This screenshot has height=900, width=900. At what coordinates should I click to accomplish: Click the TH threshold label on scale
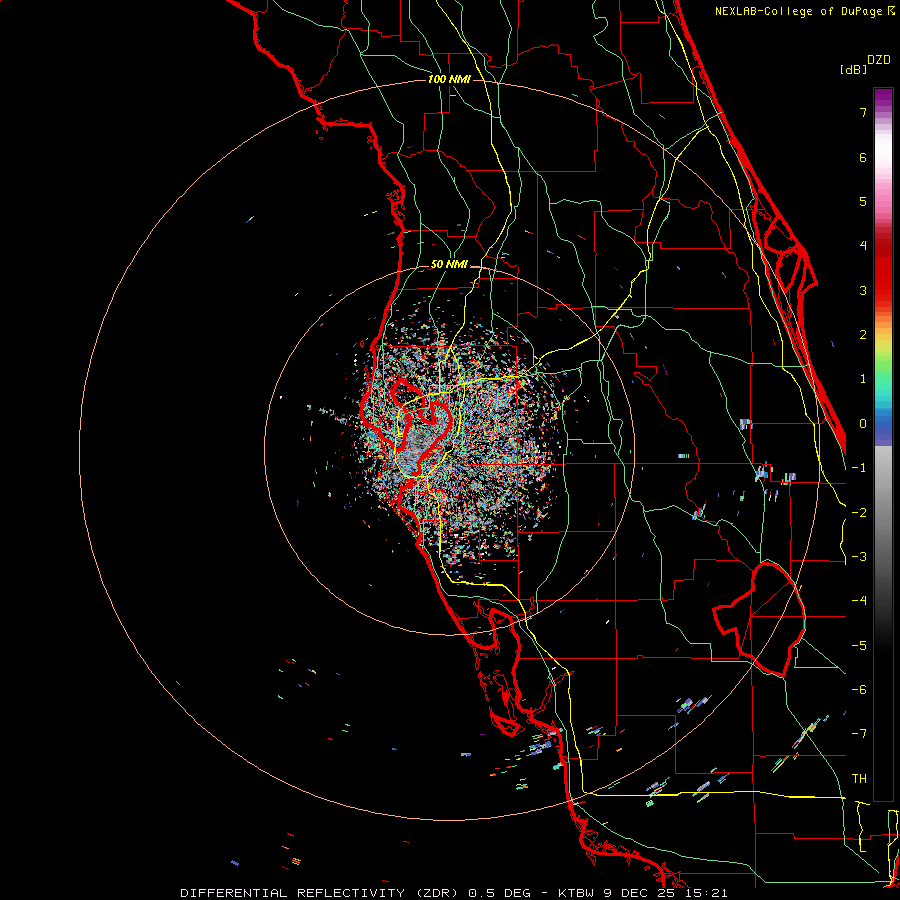point(859,779)
